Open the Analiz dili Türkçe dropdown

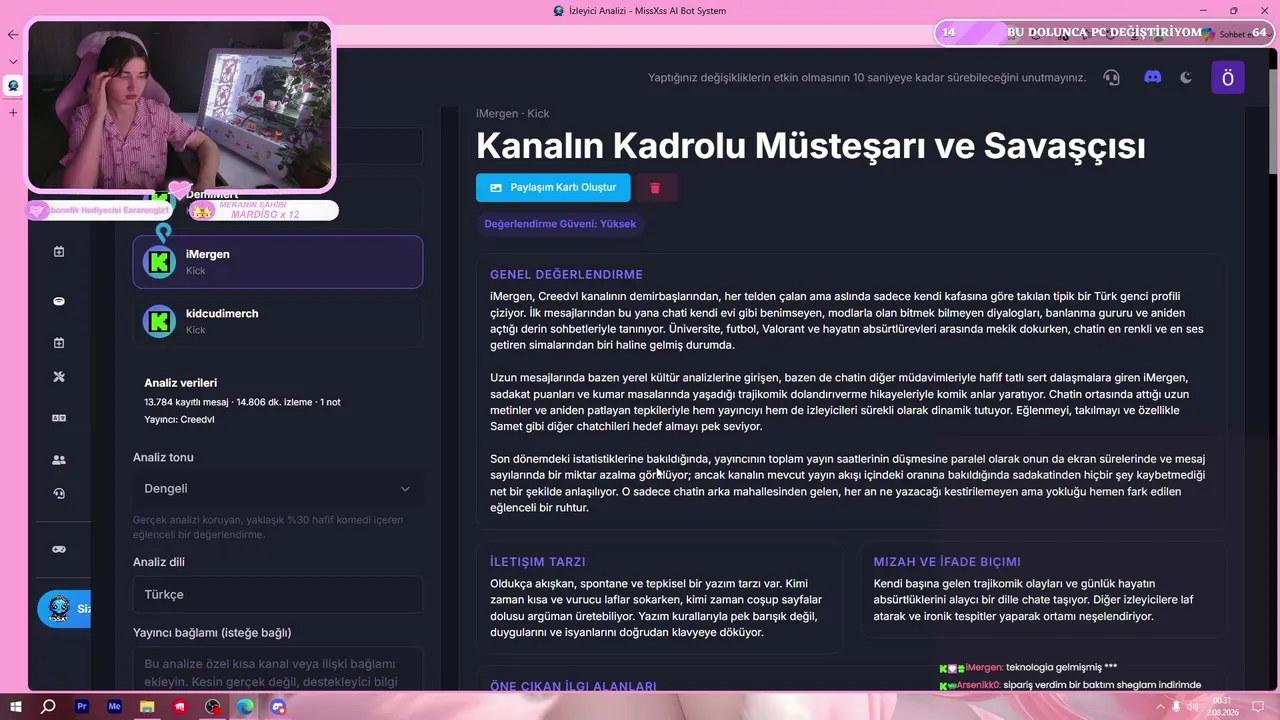click(x=278, y=594)
